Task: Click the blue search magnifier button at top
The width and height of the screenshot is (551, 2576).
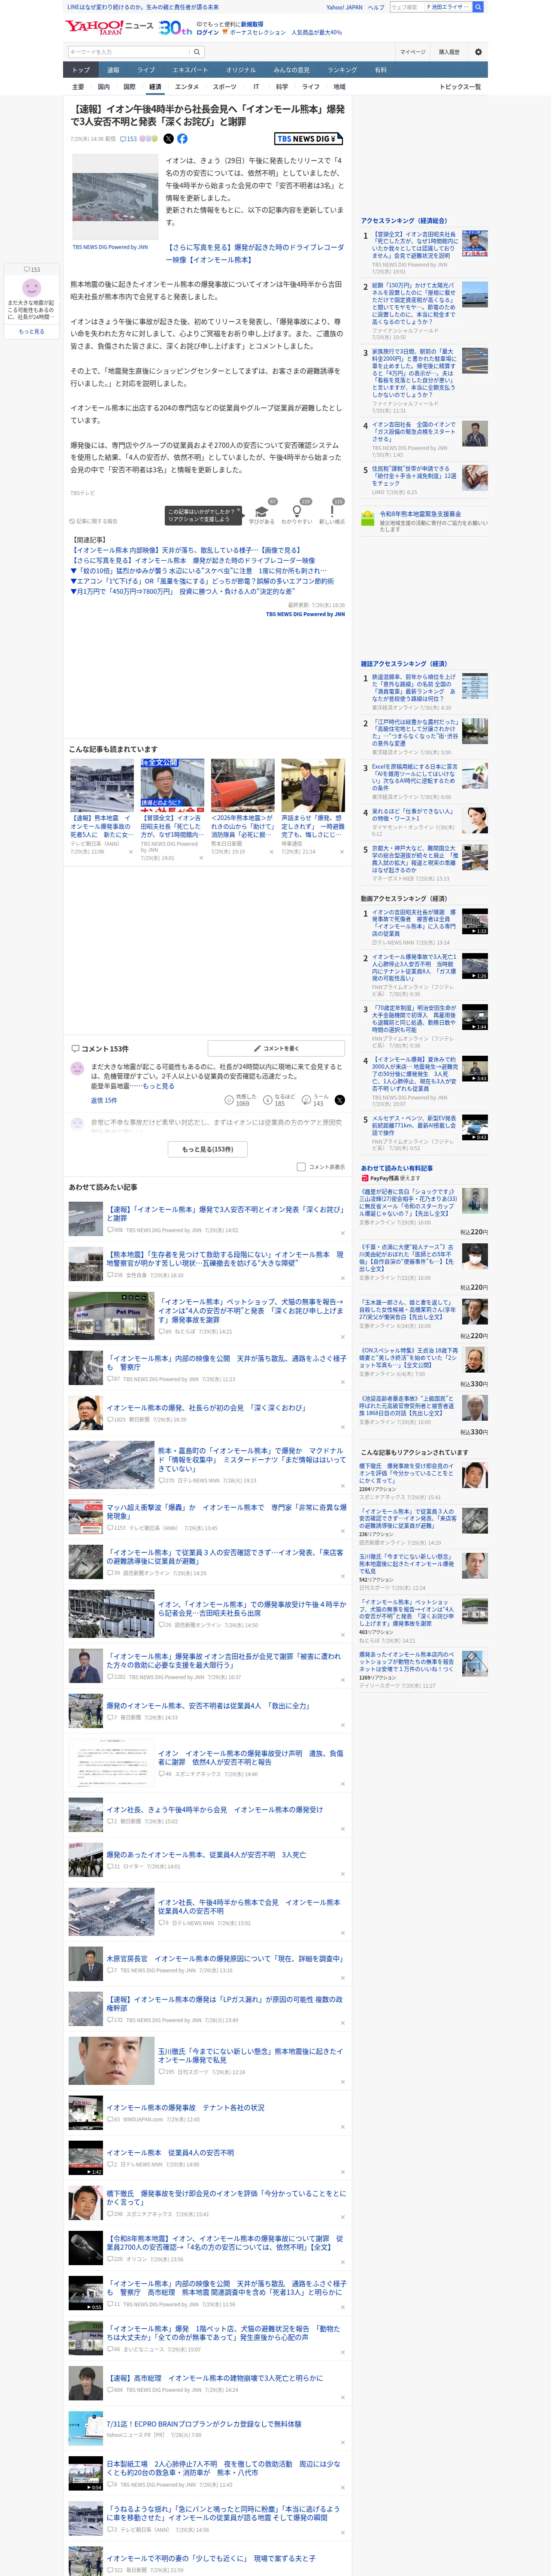Action: [x=478, y=7]
